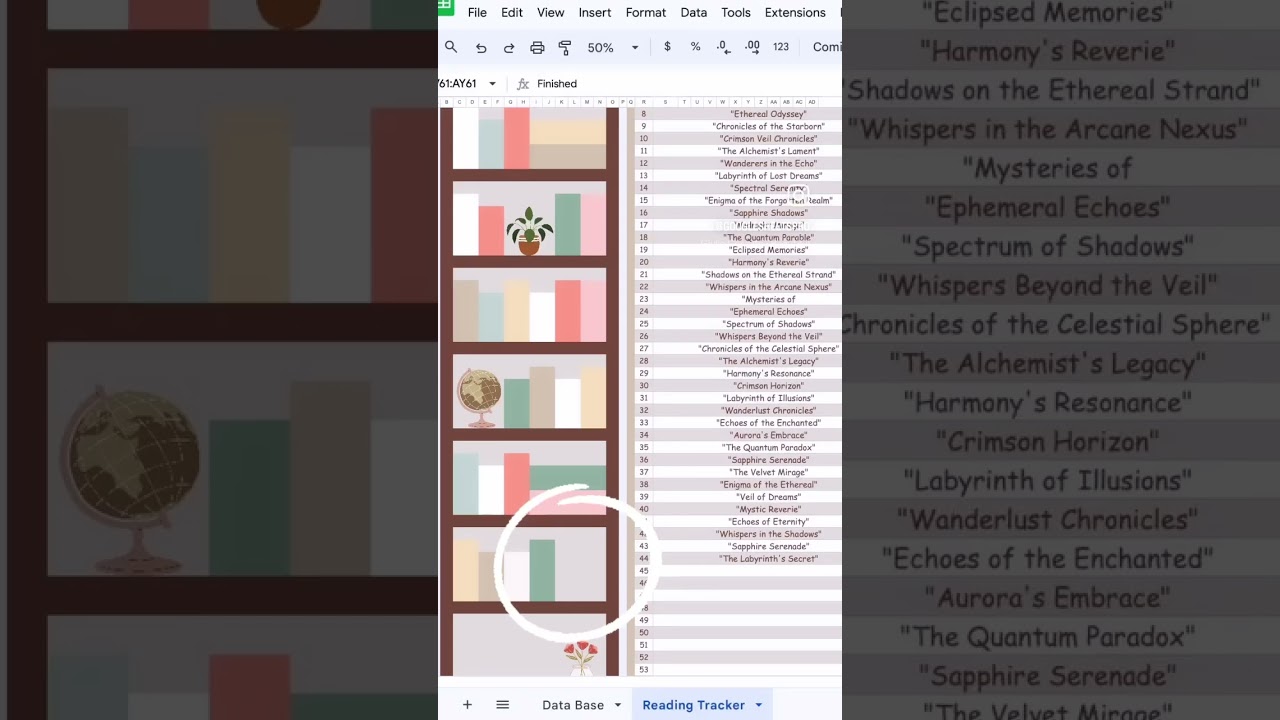Decrease decimal places
The width and height of the screenshot is (1280, 720).
[723, 47]
